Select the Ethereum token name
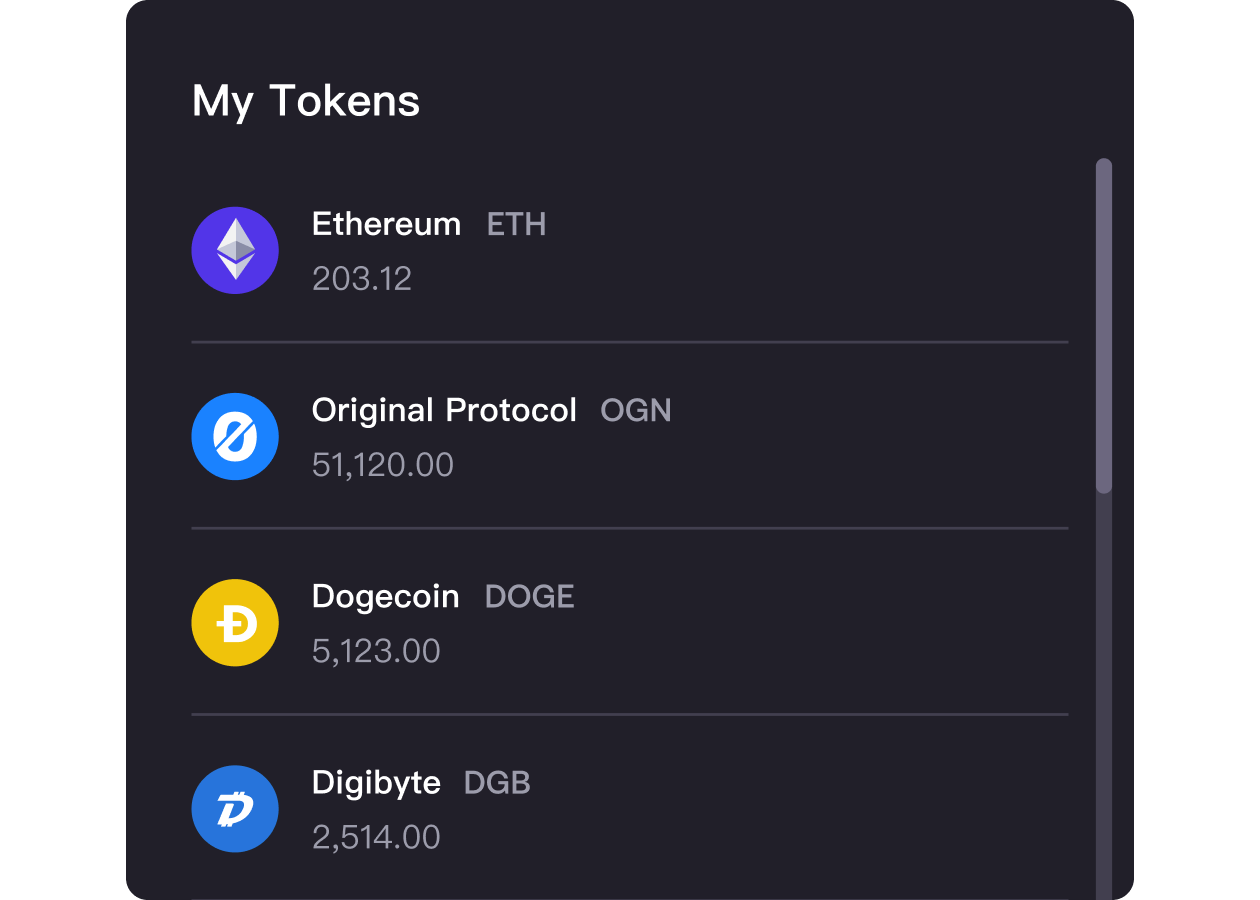Viewport: 1260px width, 900px height. coord(386,224)
